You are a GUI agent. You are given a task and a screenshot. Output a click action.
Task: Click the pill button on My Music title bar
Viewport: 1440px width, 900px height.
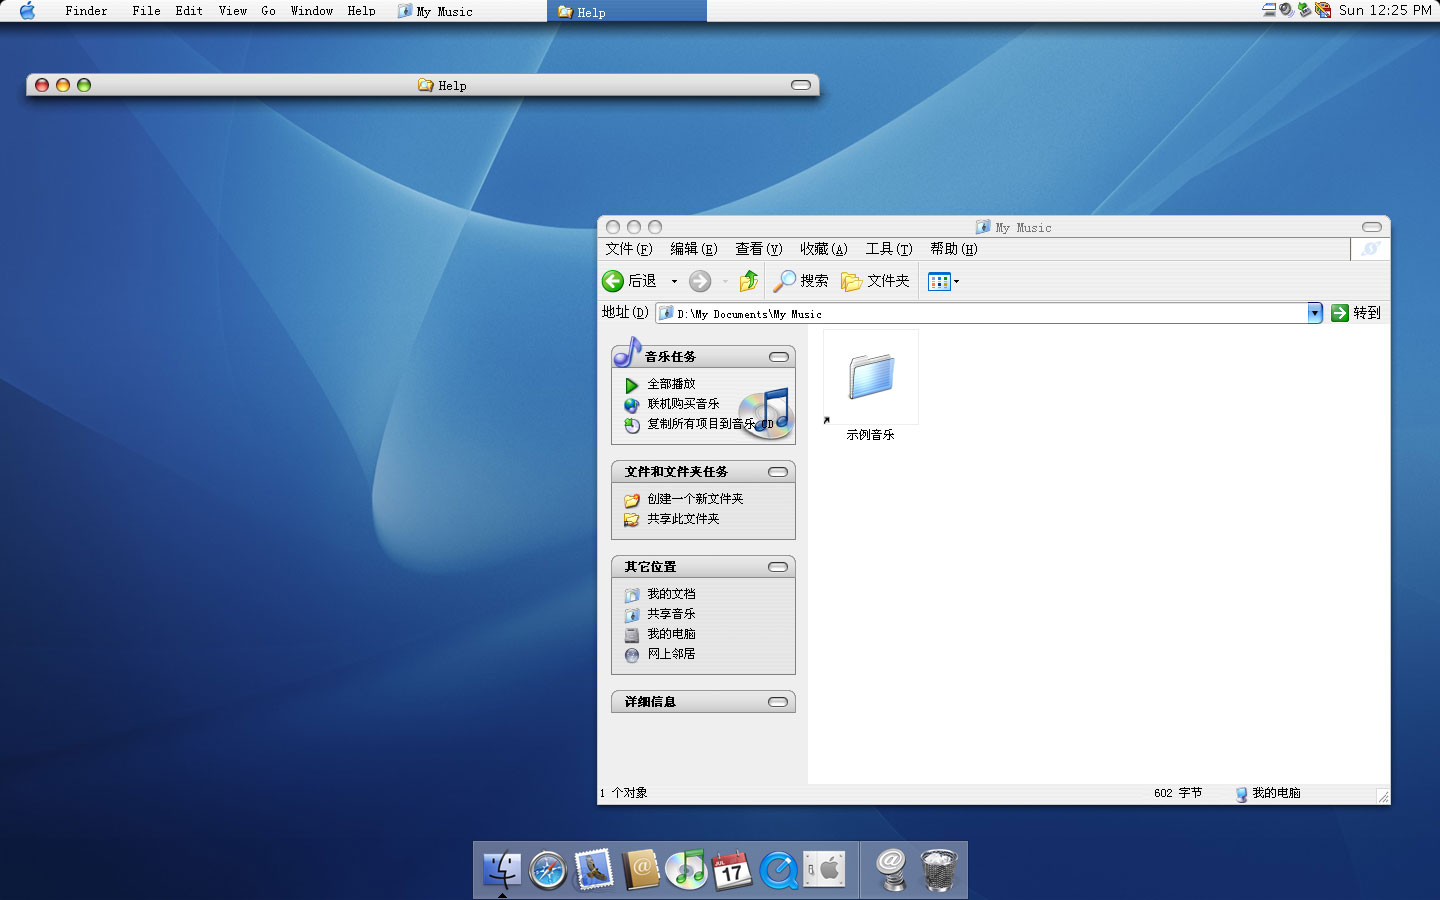1372,227
